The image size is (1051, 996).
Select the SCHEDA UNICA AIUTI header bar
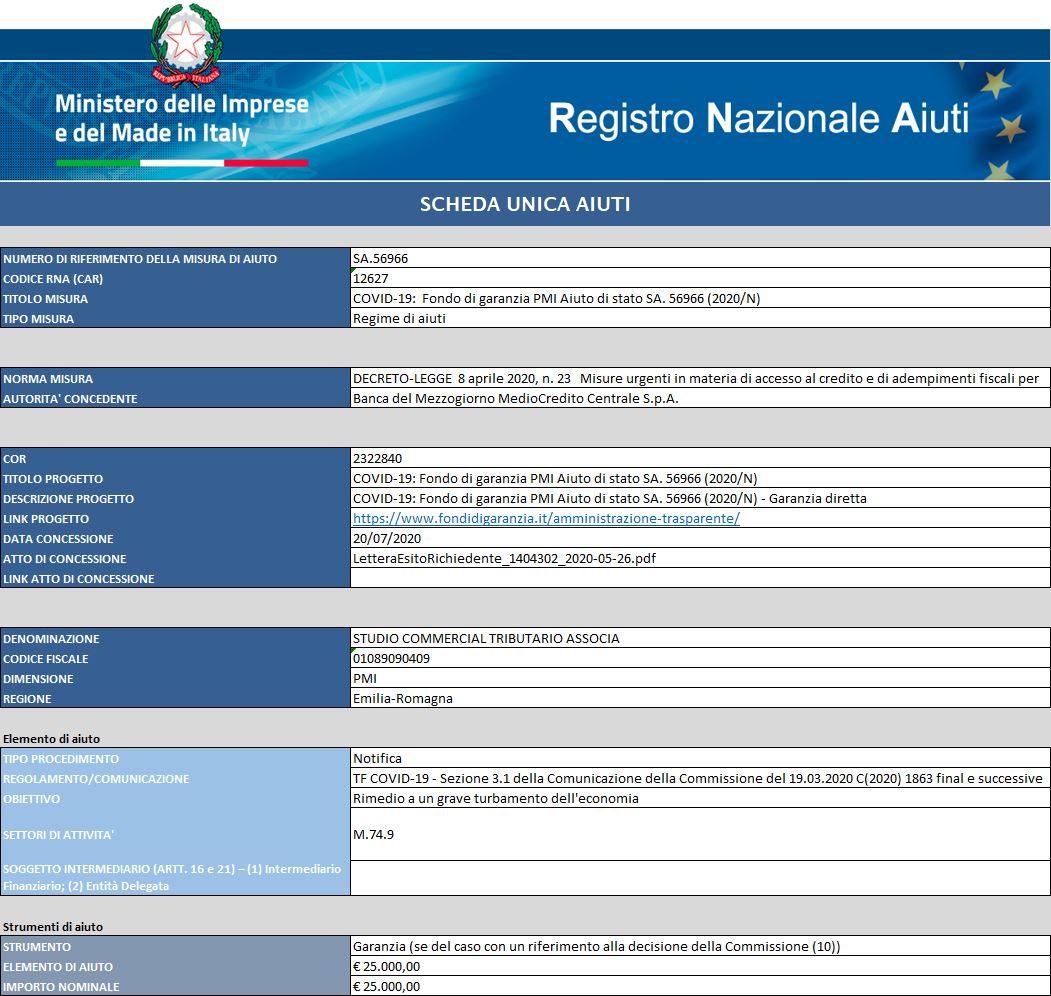(x=525, y=205)
